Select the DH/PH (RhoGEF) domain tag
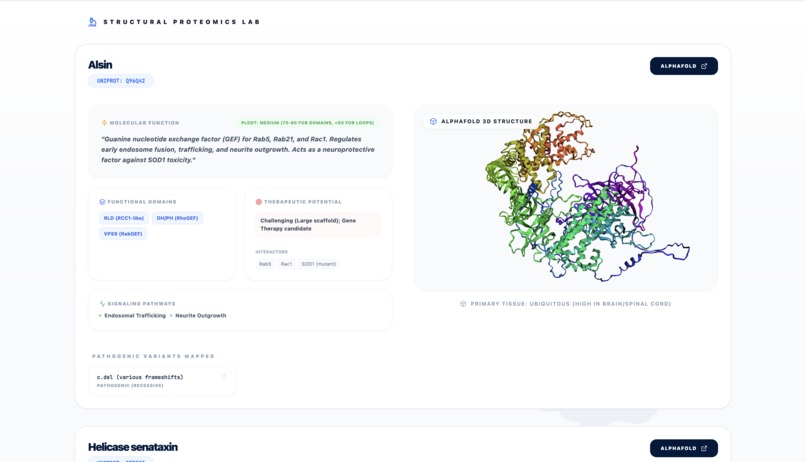Screen dimensions: 806x462 coord(177,218)
